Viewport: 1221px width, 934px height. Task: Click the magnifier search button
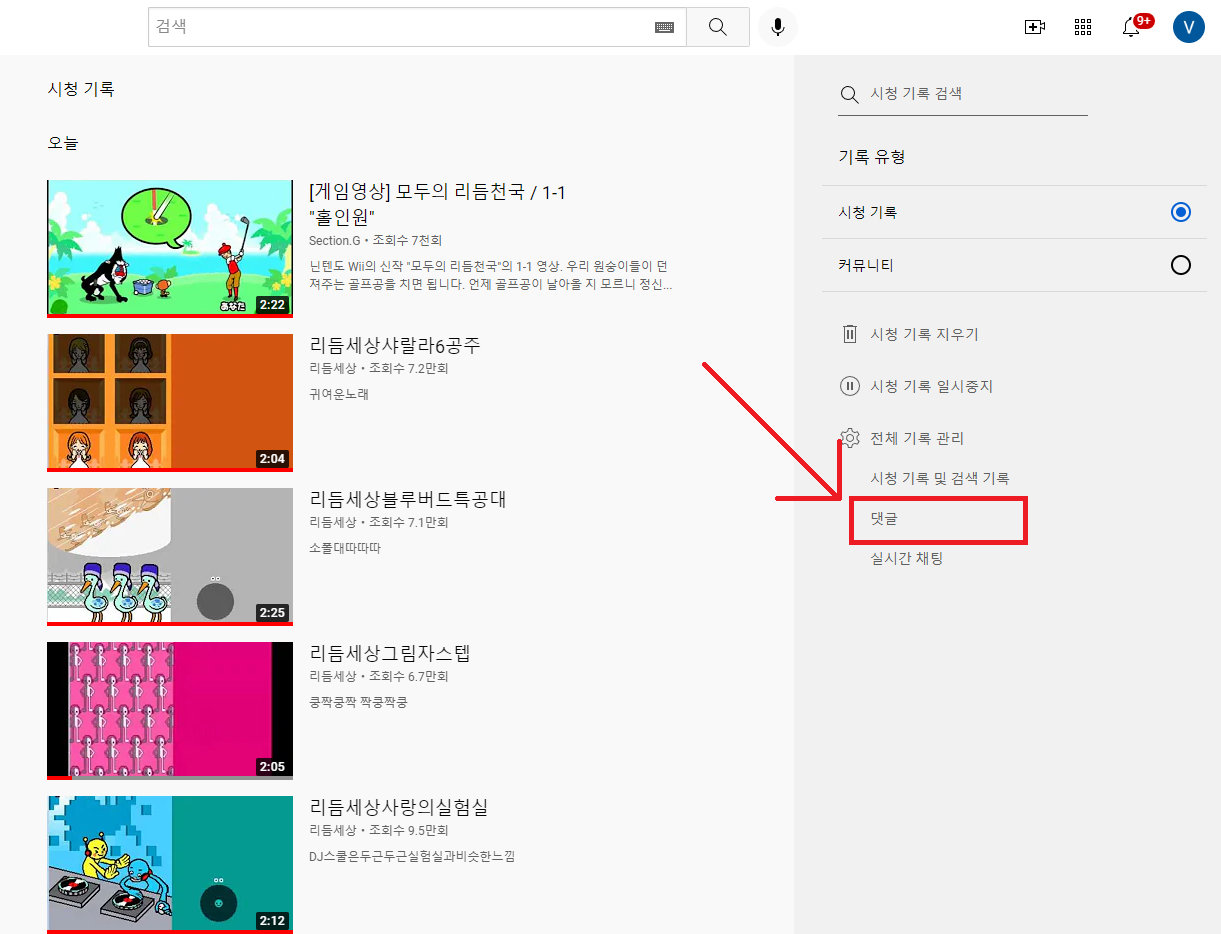tap(718, 27)
